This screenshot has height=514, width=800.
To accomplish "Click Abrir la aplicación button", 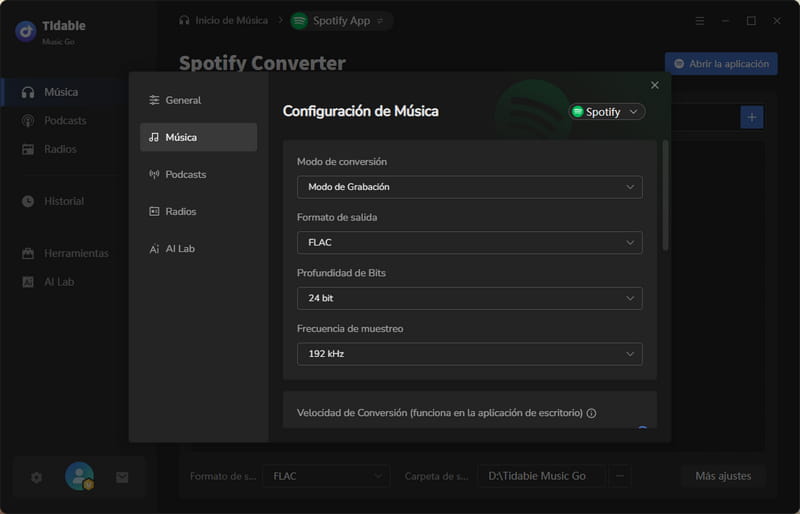I will click(721, 64).
